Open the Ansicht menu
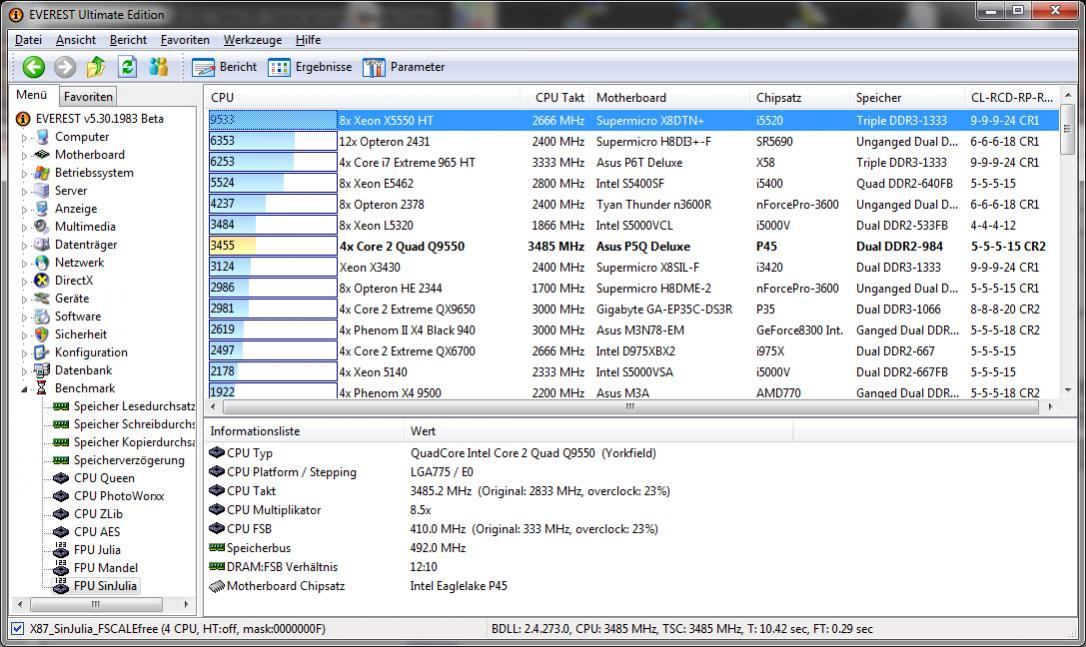Viewport: 1086px width, 647px height. tap(75, 40)
